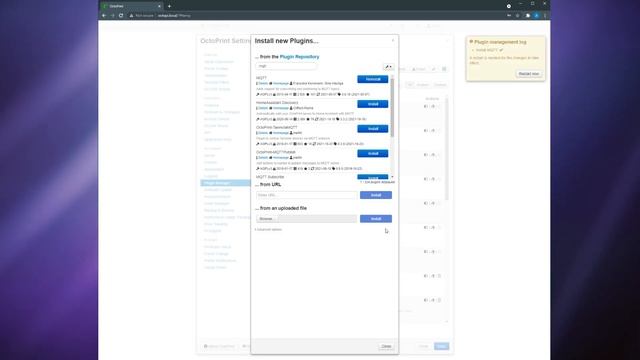Open wrench options dropdown beside repository search

click(x=388, y=67)
